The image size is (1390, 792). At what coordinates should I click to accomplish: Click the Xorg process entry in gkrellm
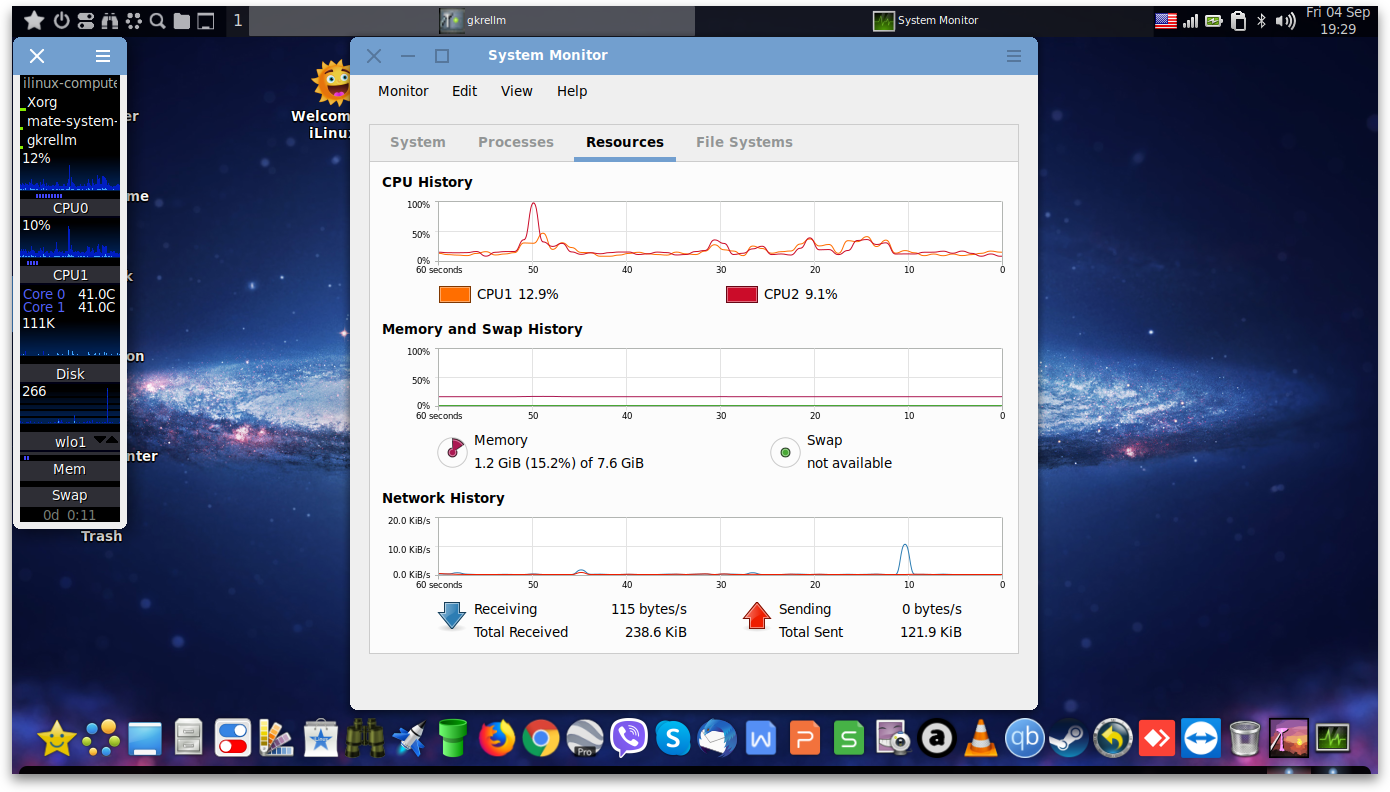click(42, 102)
